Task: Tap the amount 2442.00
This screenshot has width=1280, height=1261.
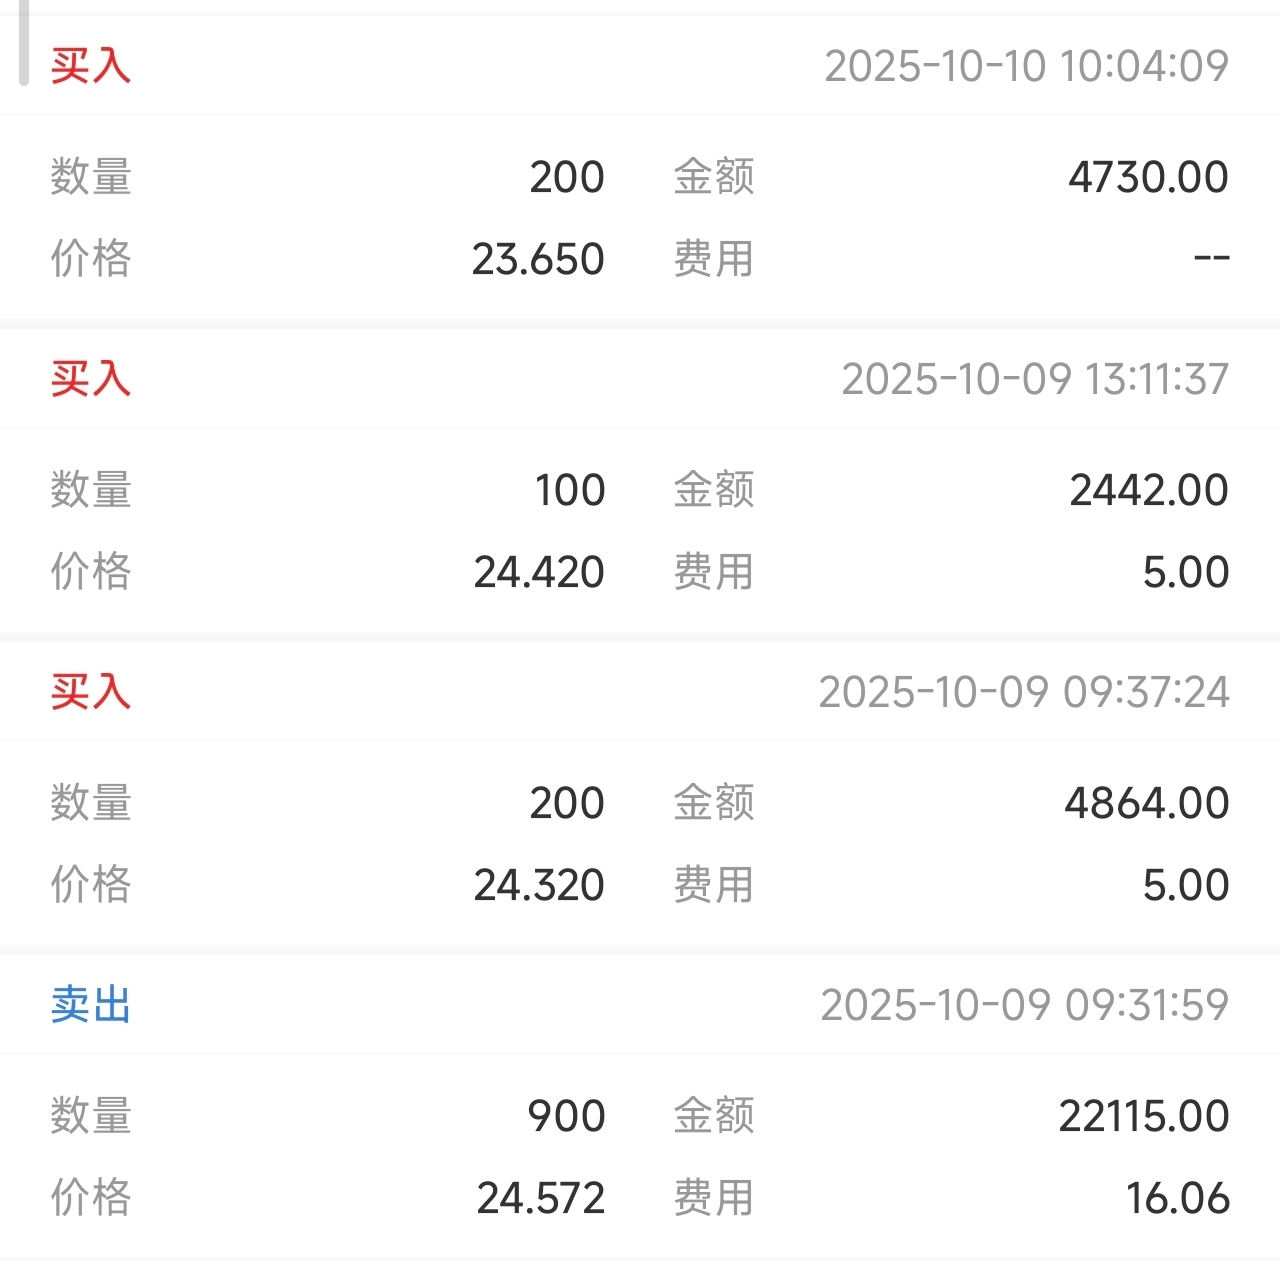Action: point(1148,490)
